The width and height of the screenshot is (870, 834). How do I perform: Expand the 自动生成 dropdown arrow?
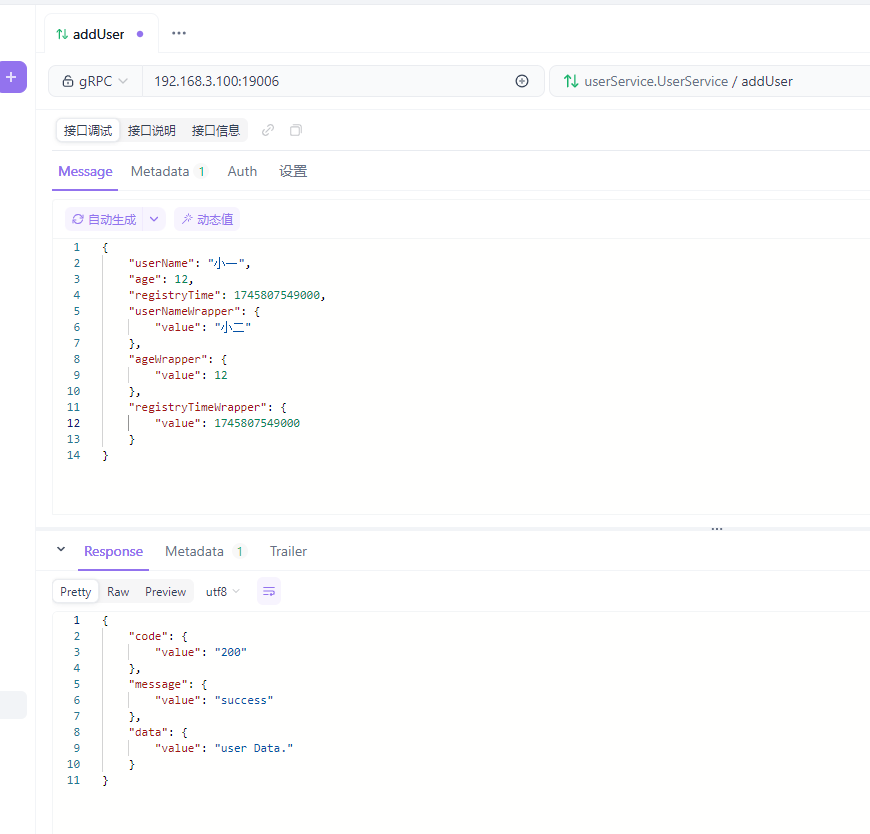[x=154, y=220]
